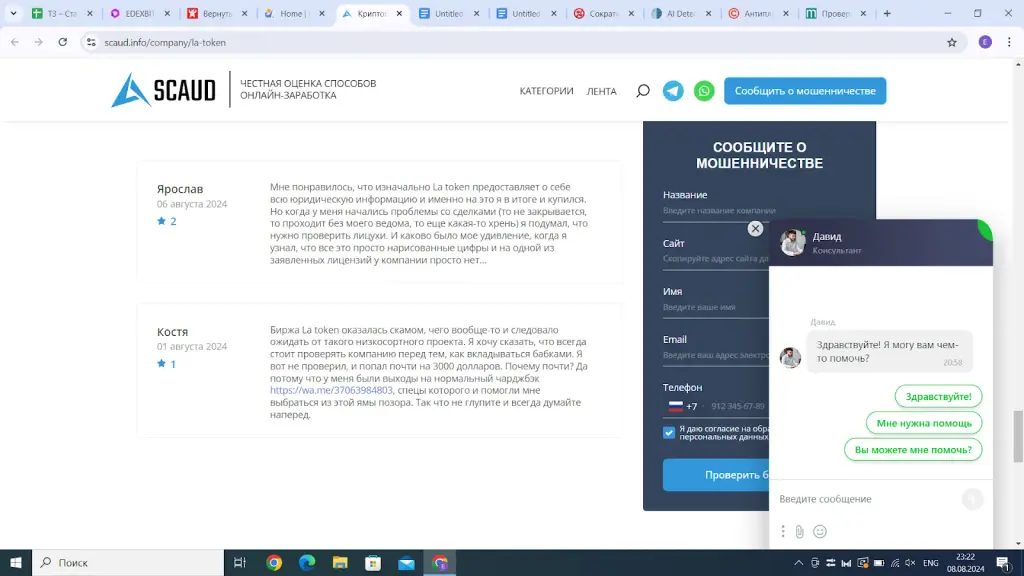Click the Email input field

click(x=716, y=355)
